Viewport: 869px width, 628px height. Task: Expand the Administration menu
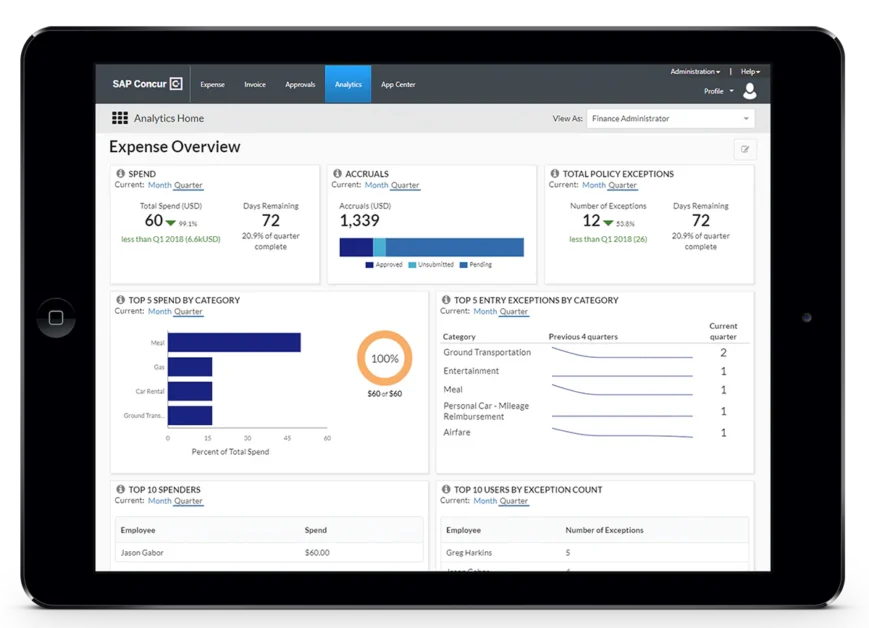tap(694, 72)
